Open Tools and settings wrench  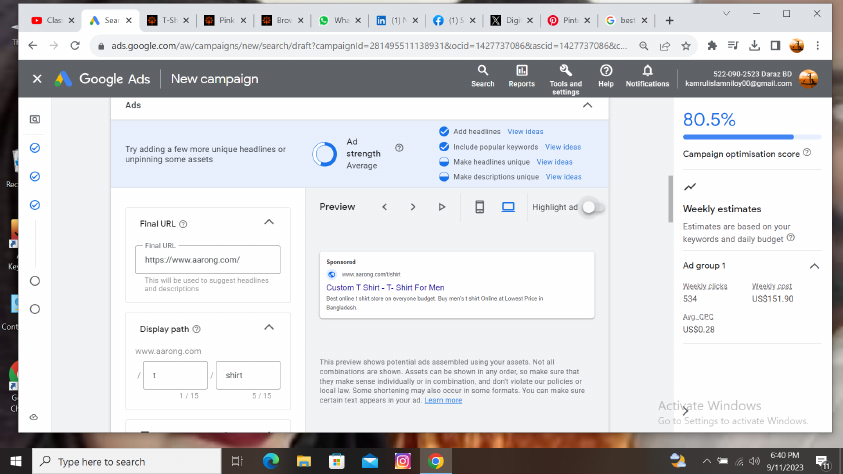pyautogui.click(x=565, y=80)
